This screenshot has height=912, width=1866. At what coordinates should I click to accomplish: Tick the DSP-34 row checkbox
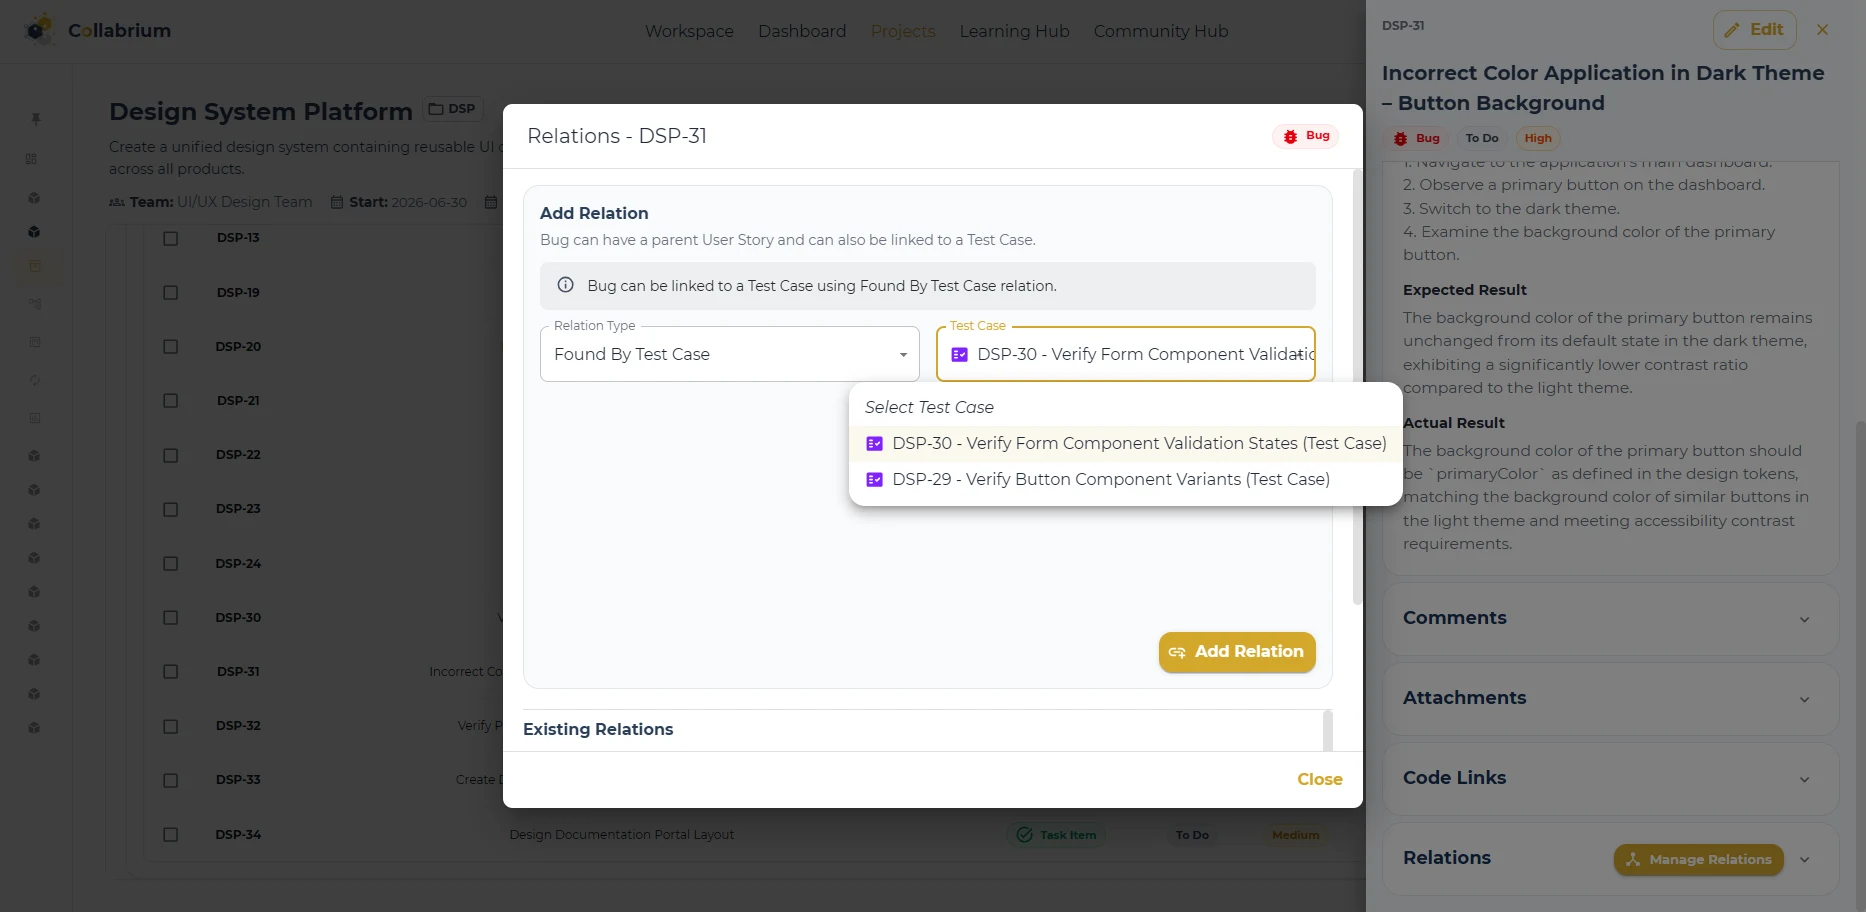171,835
